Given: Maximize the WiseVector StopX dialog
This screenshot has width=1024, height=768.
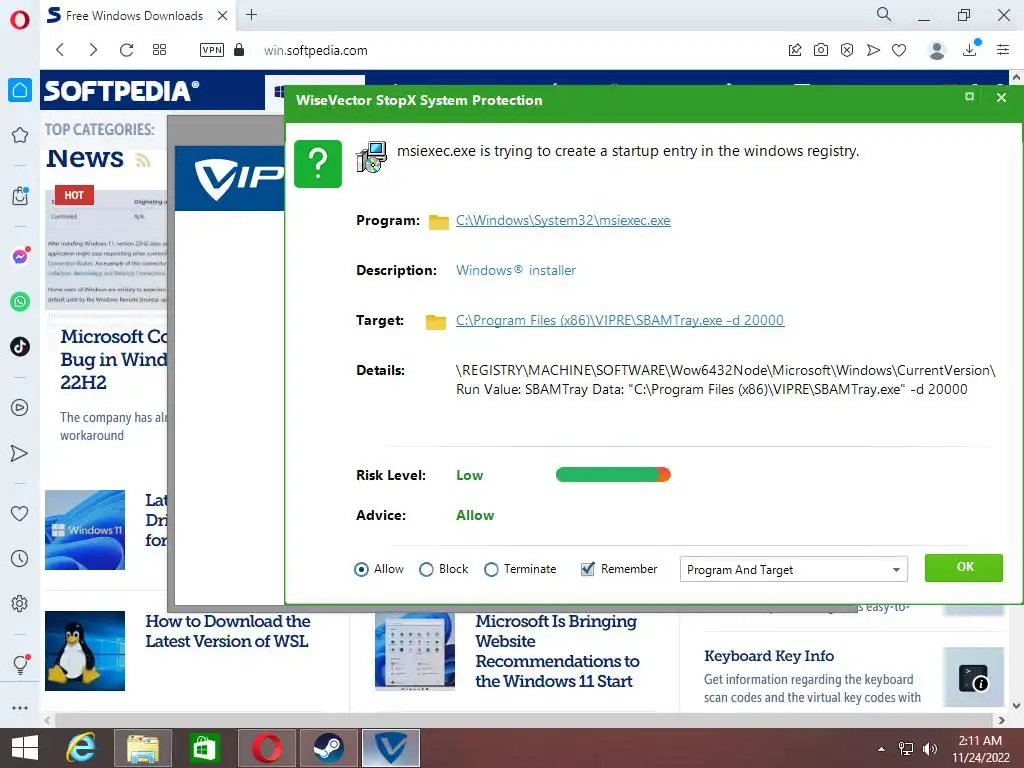Looking at the screenshot, I should point(970,97).
